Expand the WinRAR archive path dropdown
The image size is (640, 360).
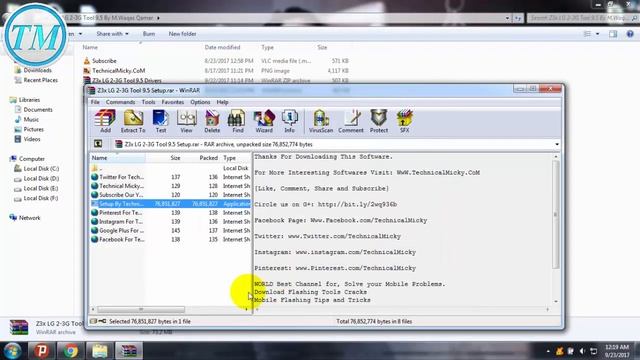tap(557, 144)
